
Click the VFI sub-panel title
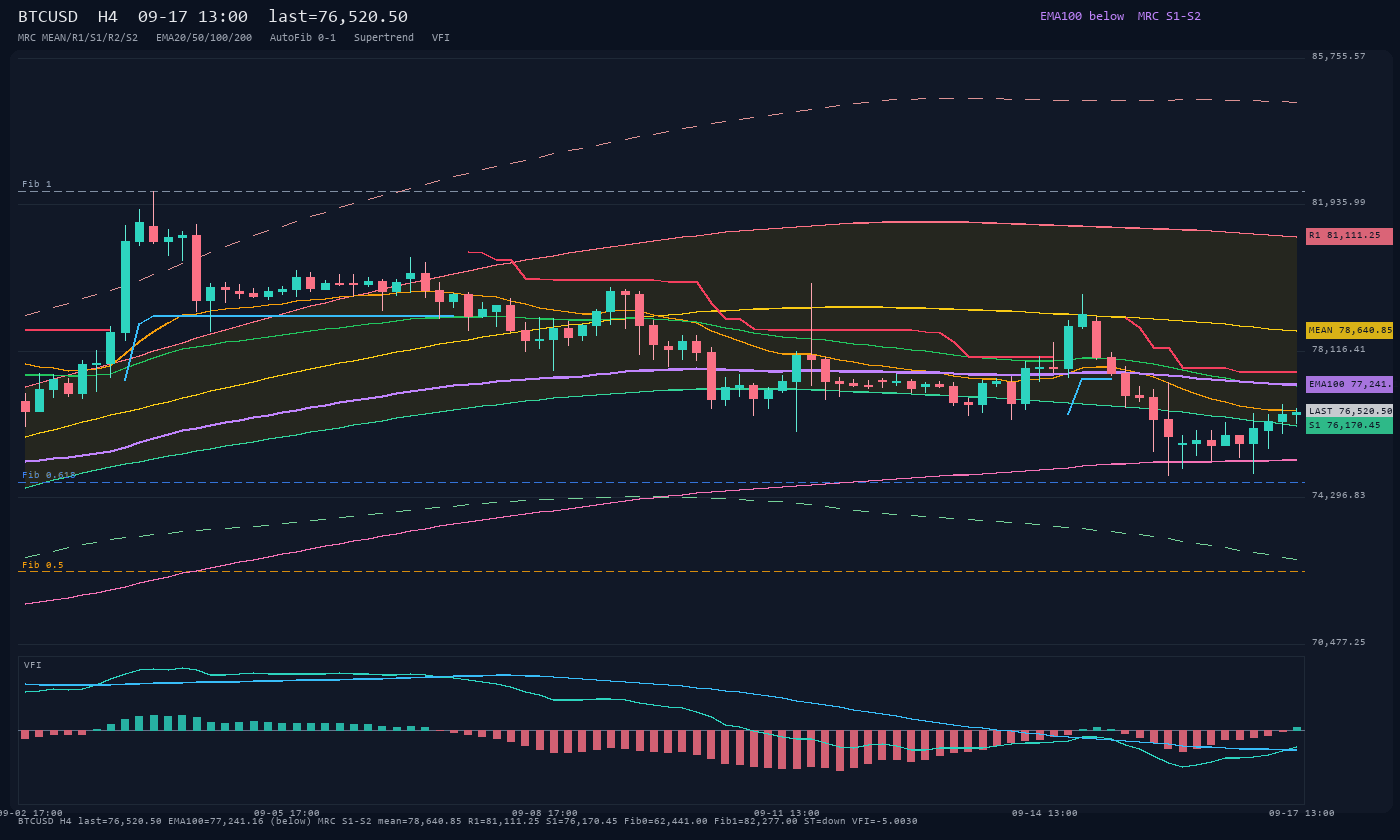click(x=33, y=665)
